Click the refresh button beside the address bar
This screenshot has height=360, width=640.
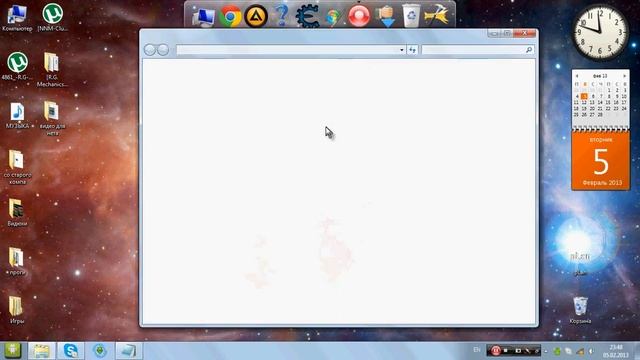[412, 50]
